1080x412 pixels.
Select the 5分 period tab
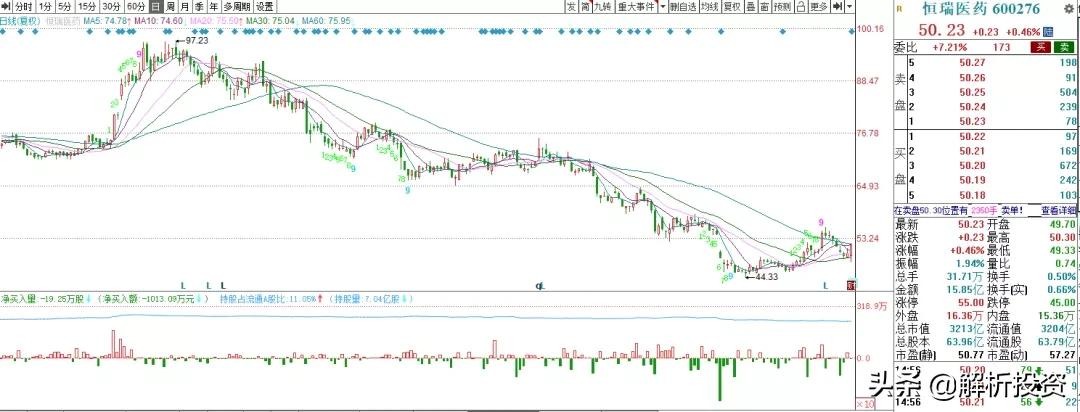coord(65,6)
